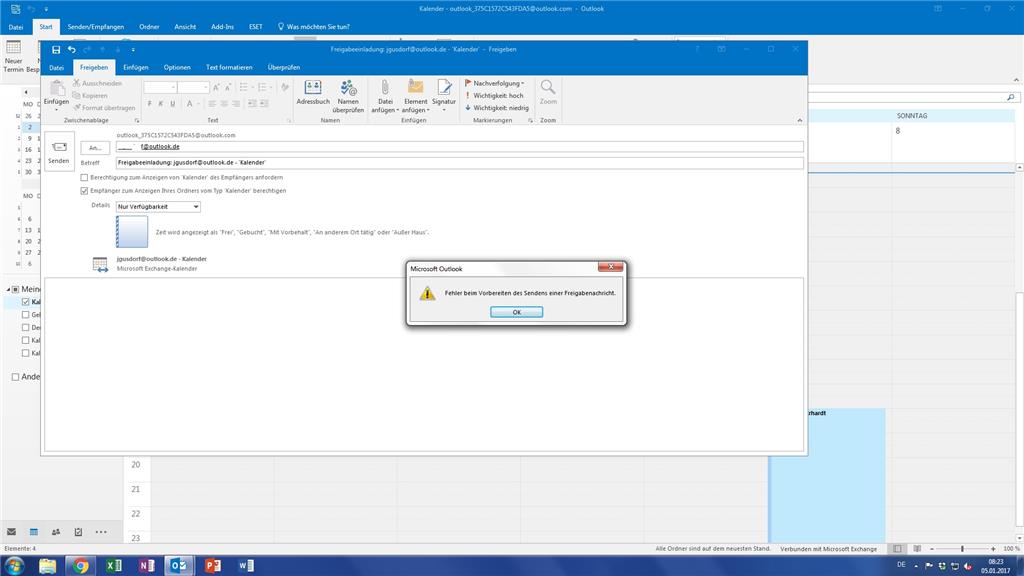Viewport: 1024px width, 576px height.
Task: Click the zoom slider in Outlook status bar
Action: point(962,549)
